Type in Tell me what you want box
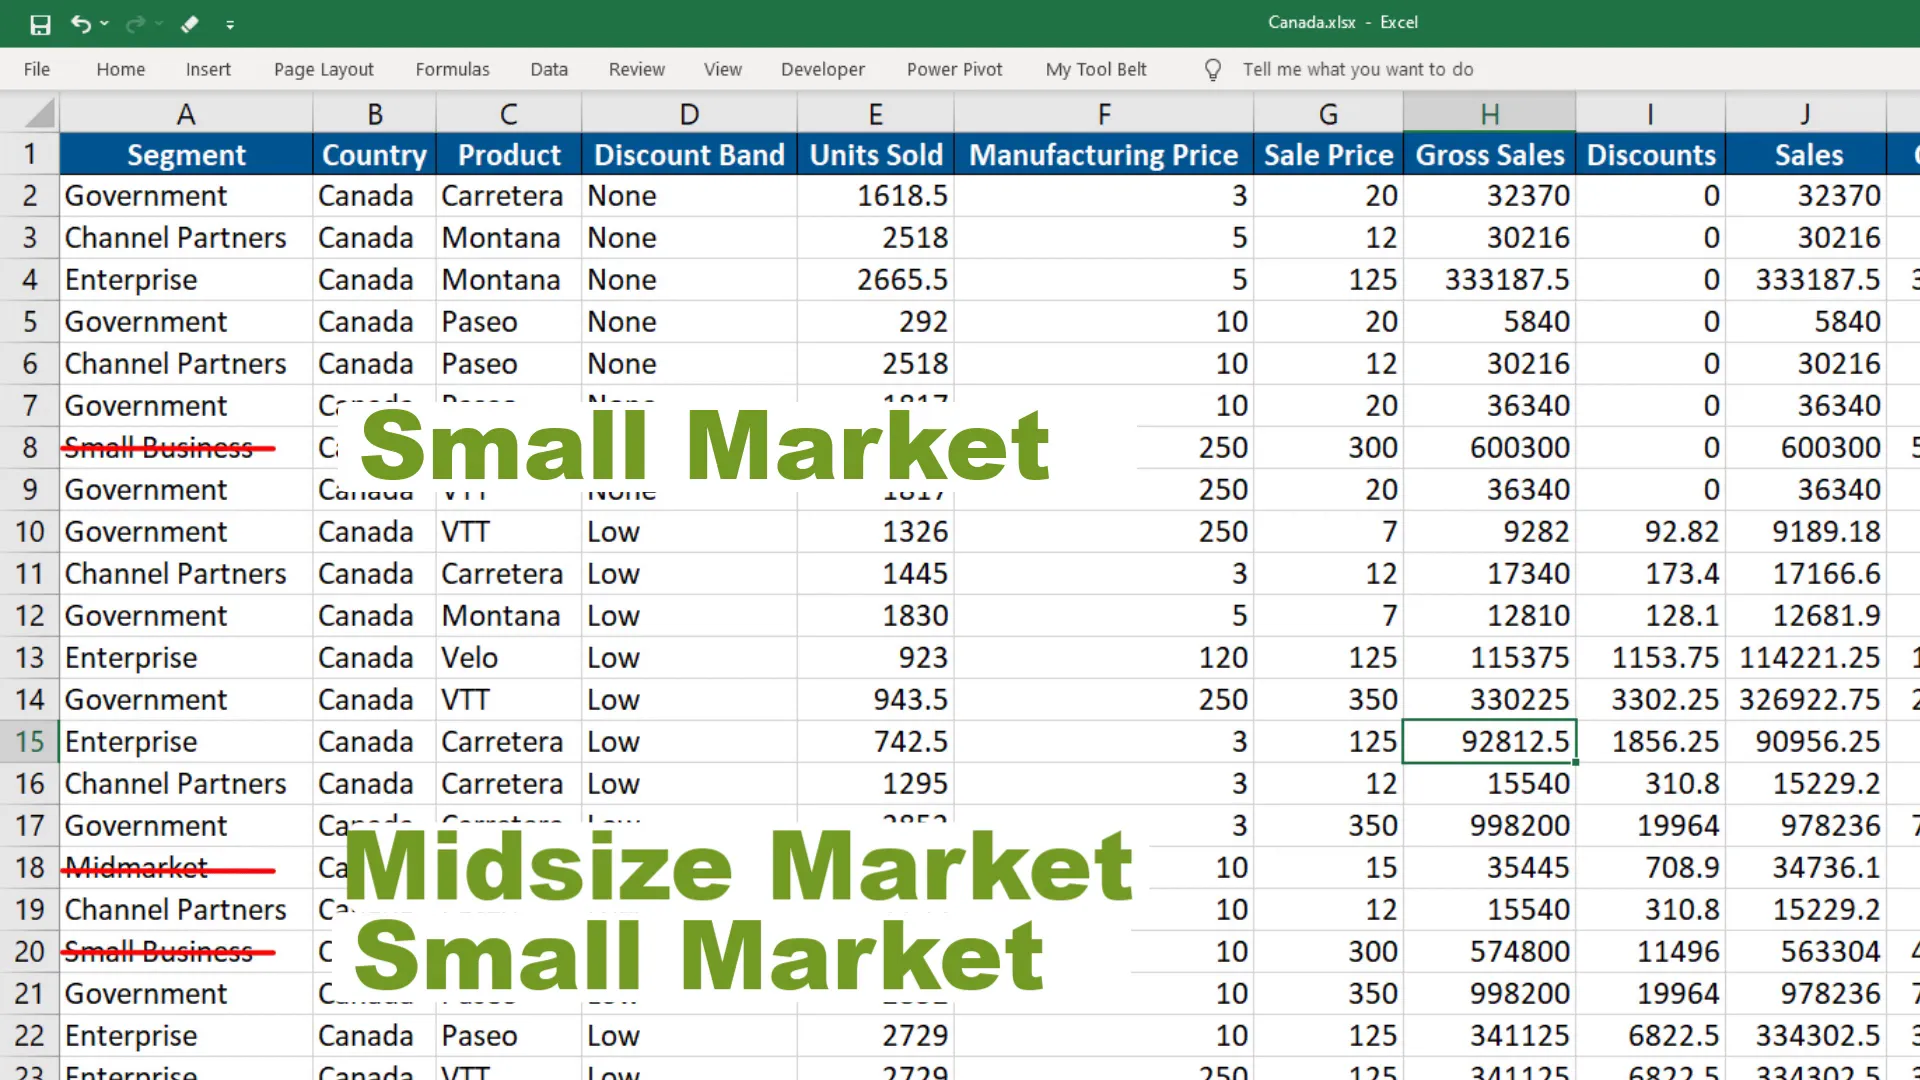The height and width of the screenshot is (1080, 1920). (1357, 69)
